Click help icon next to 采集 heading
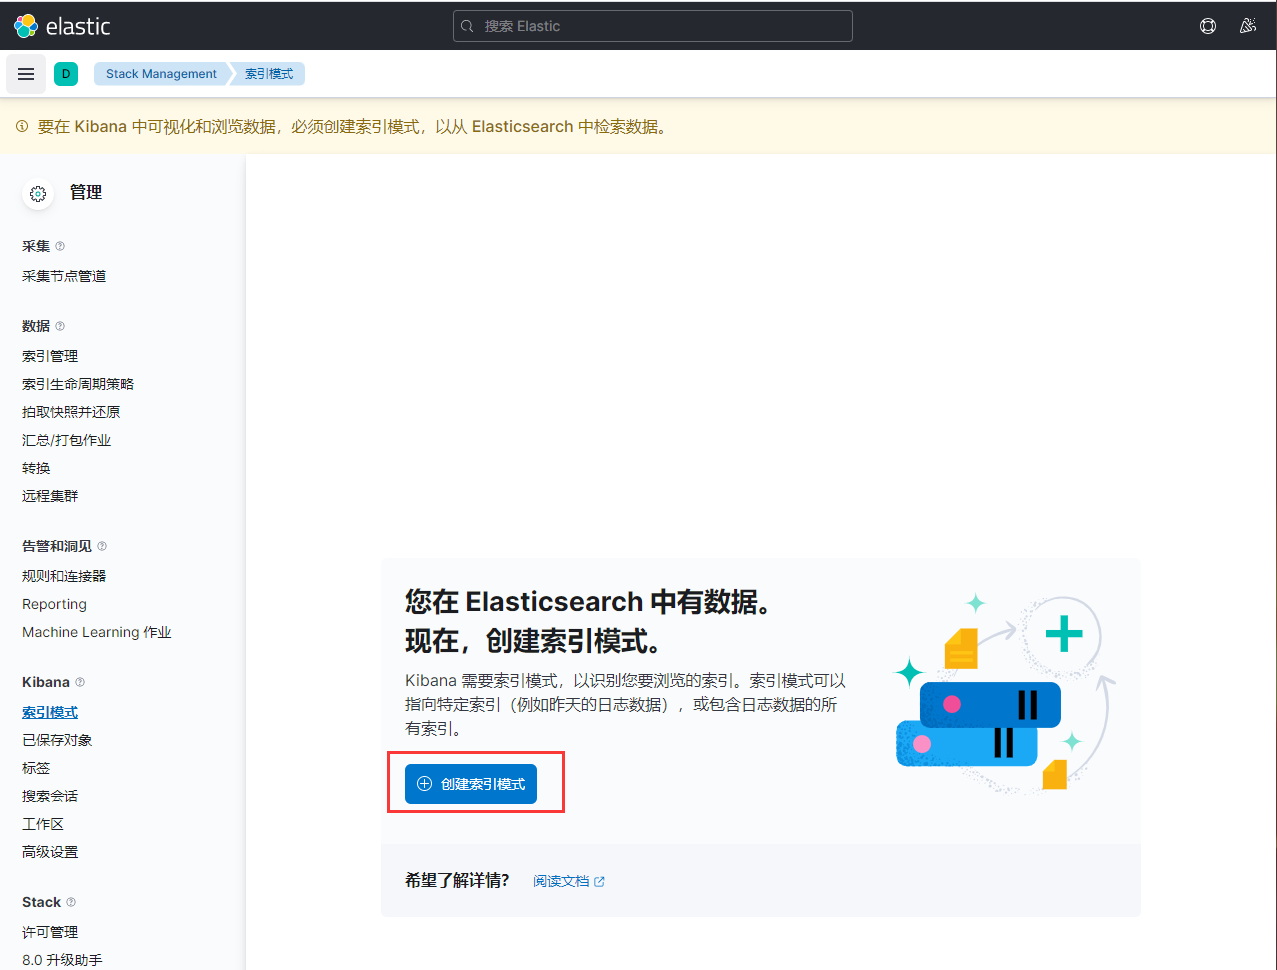 (60, 246)
